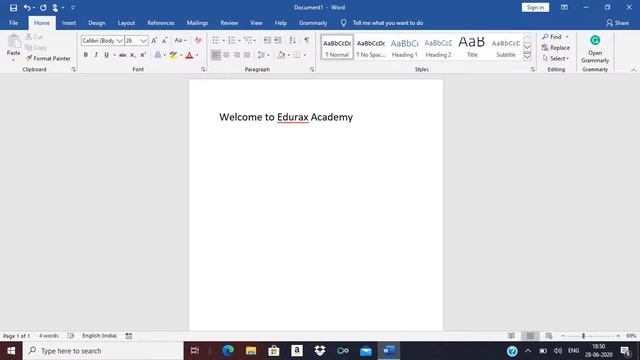
Task: Open the Paragraph dialog launcher
Action: 312,70
